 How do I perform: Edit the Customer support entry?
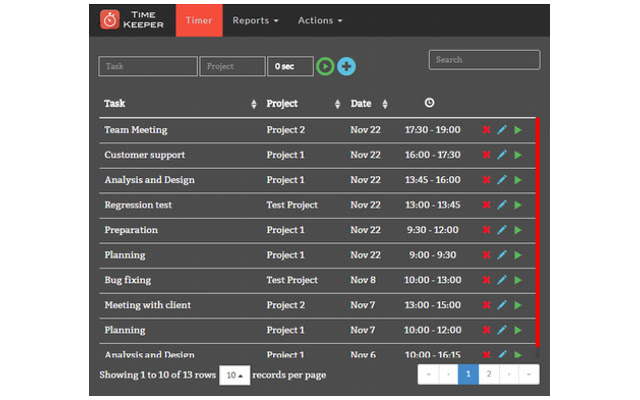(502, 155)
